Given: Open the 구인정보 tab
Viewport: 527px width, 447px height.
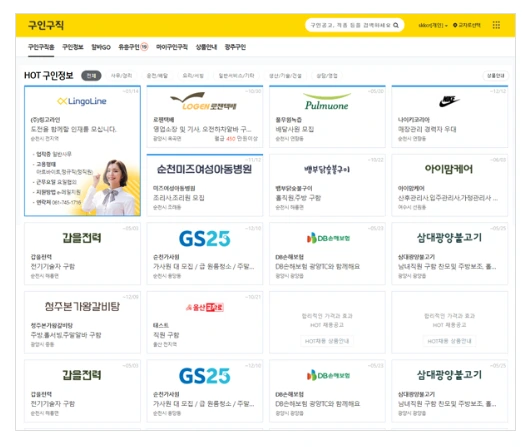Looking at the screenshot, I should [73, 47].
